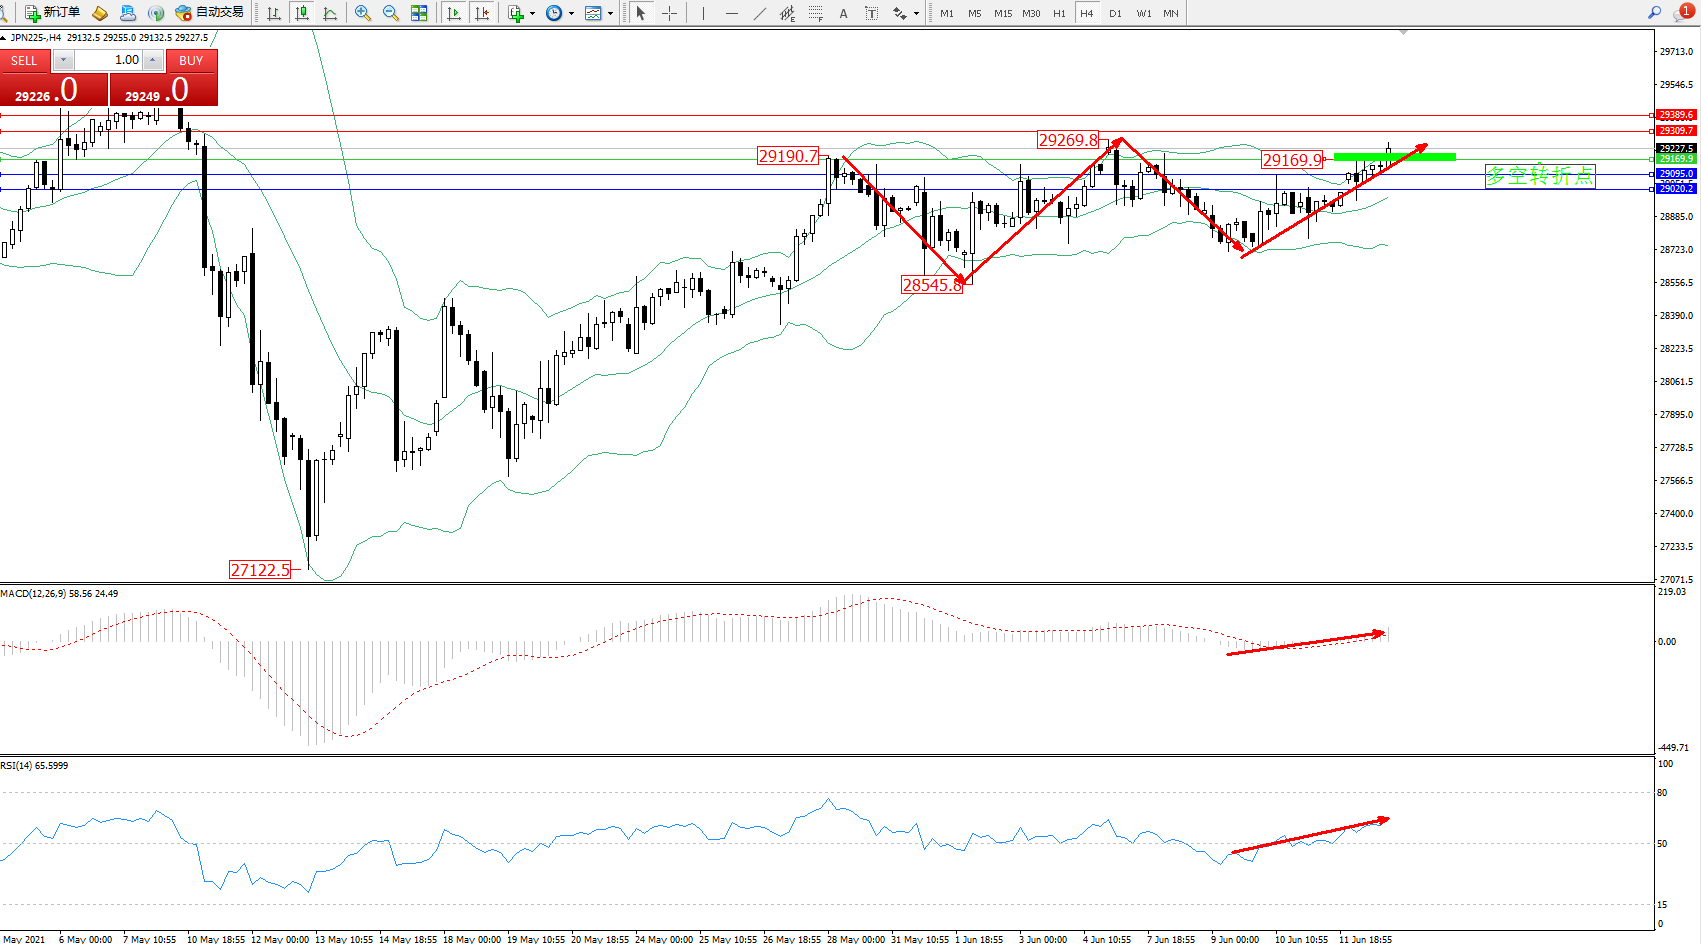This screenshot has width=1701, height=944.
Task: Click the red SELL button
Action: [24, 61]
